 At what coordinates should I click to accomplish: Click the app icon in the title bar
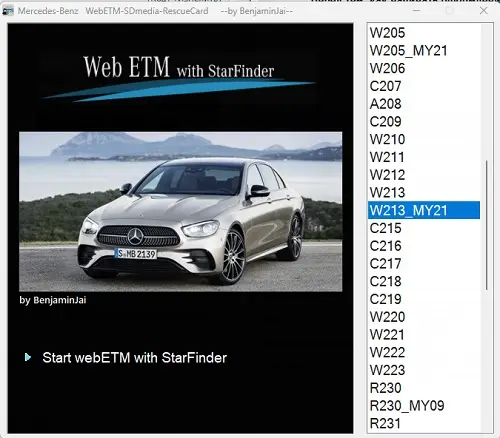[x=8, y=11]
